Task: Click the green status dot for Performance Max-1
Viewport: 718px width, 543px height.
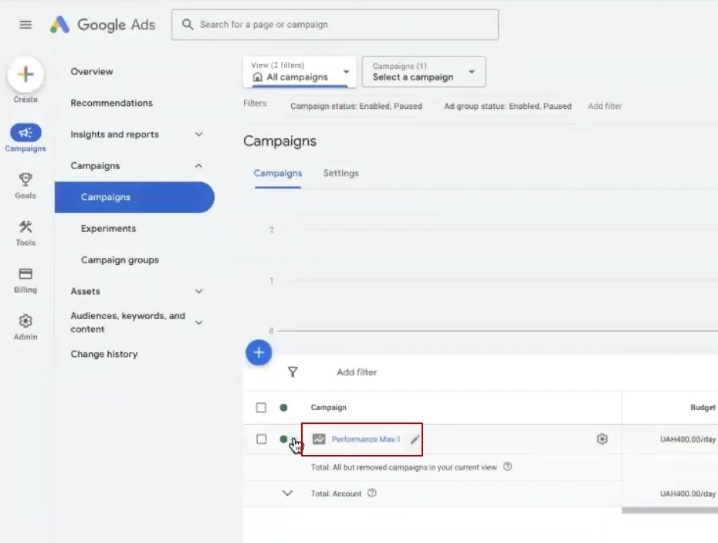Action: (x=284, y=439)
